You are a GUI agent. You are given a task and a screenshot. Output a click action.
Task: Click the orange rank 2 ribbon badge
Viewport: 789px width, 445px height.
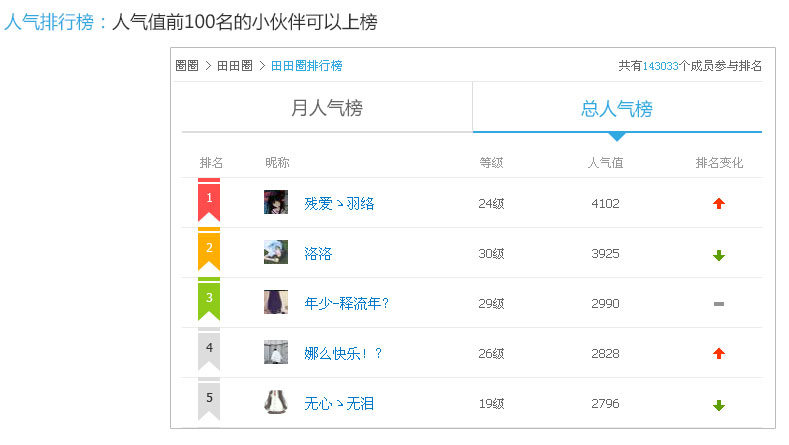[209, 250]
